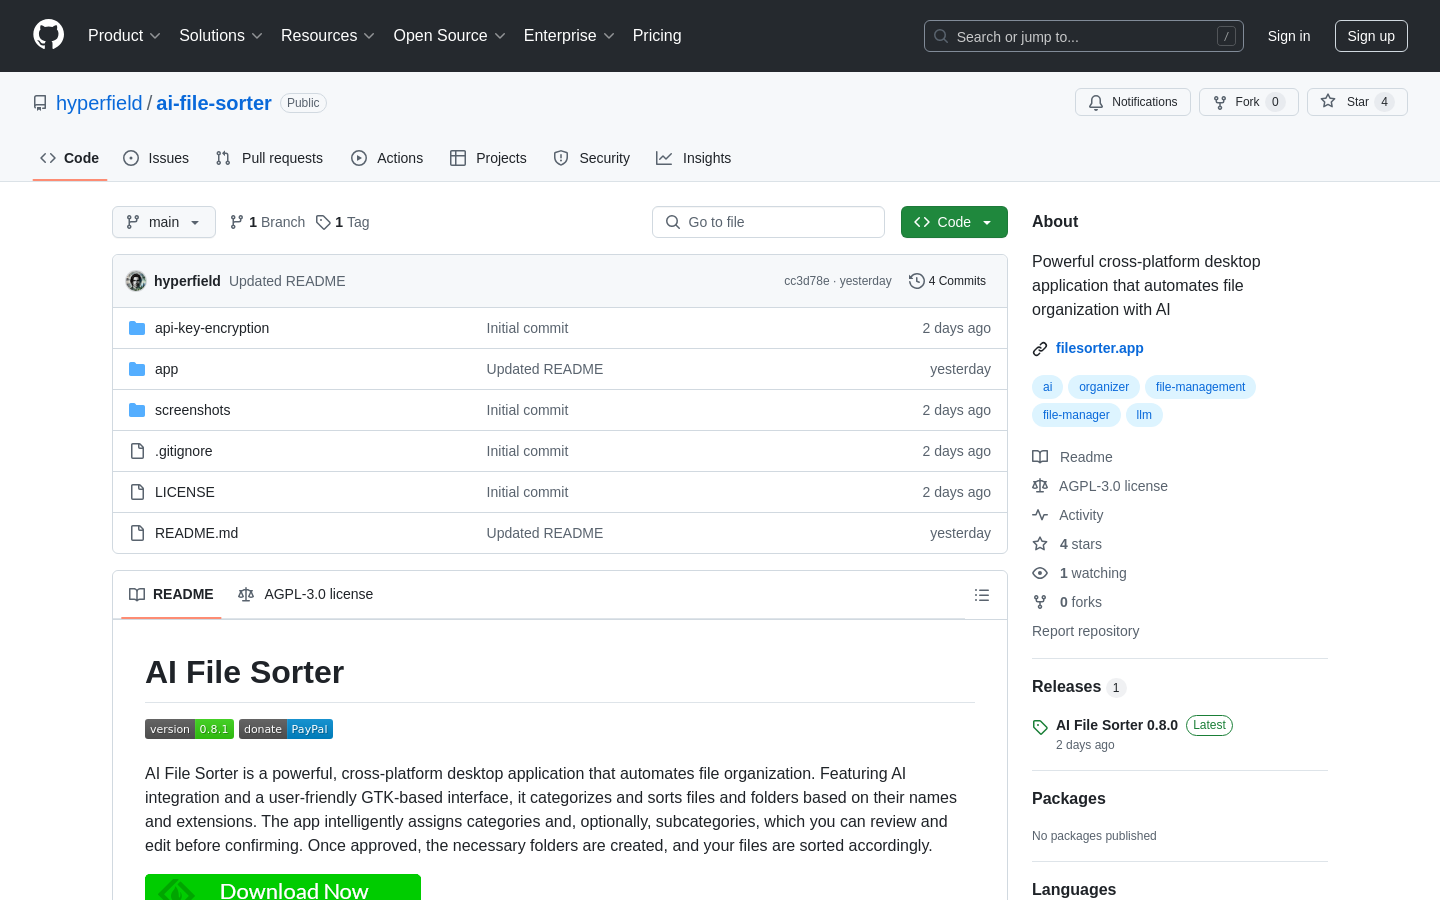This screenshot has height=900, width=1440.
Task: Select the Code tab
Action: pos(70,158)
